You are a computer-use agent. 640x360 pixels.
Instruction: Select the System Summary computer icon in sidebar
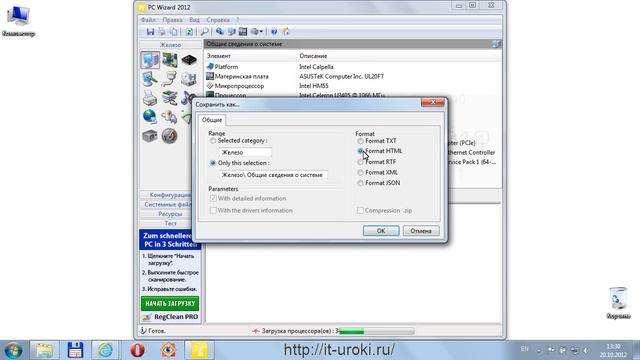tap(150, 60)
